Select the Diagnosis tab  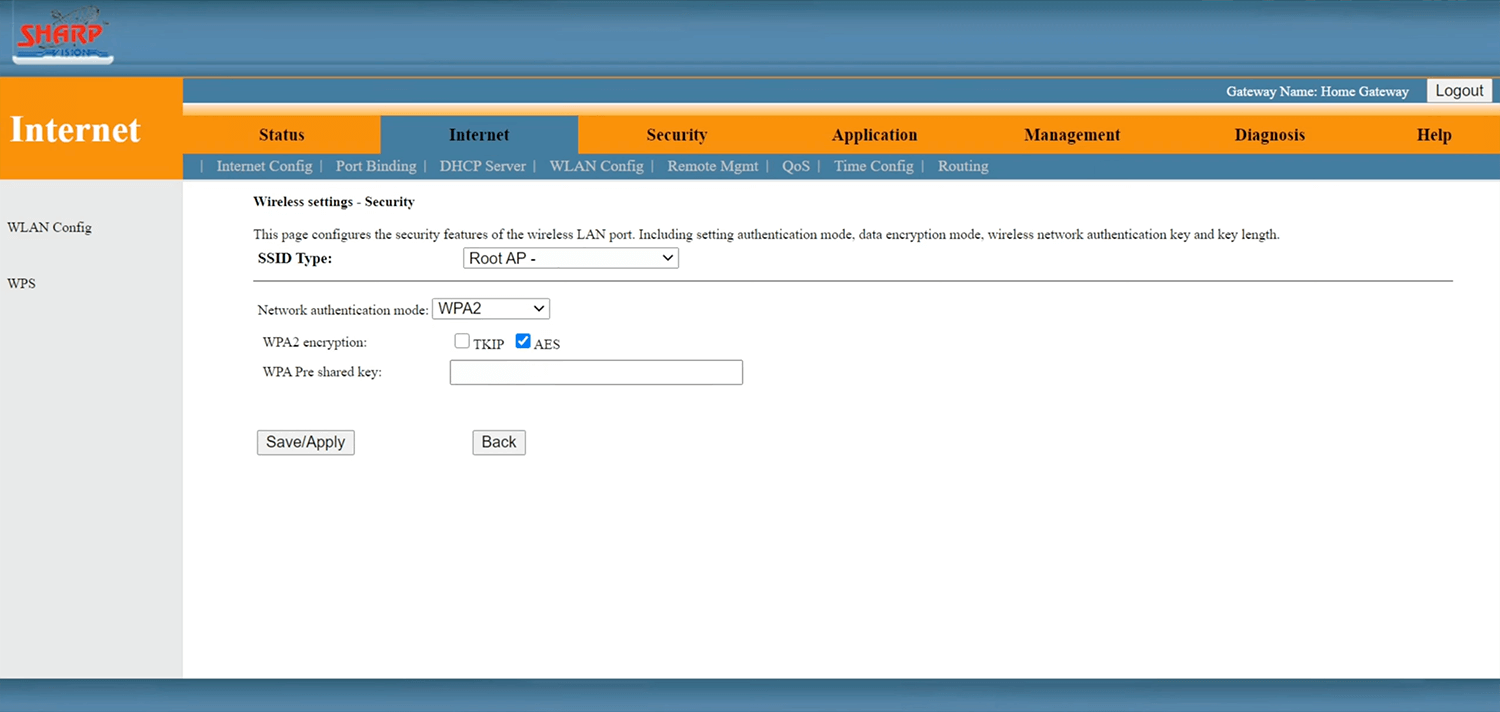click(x=1269, y=135)
